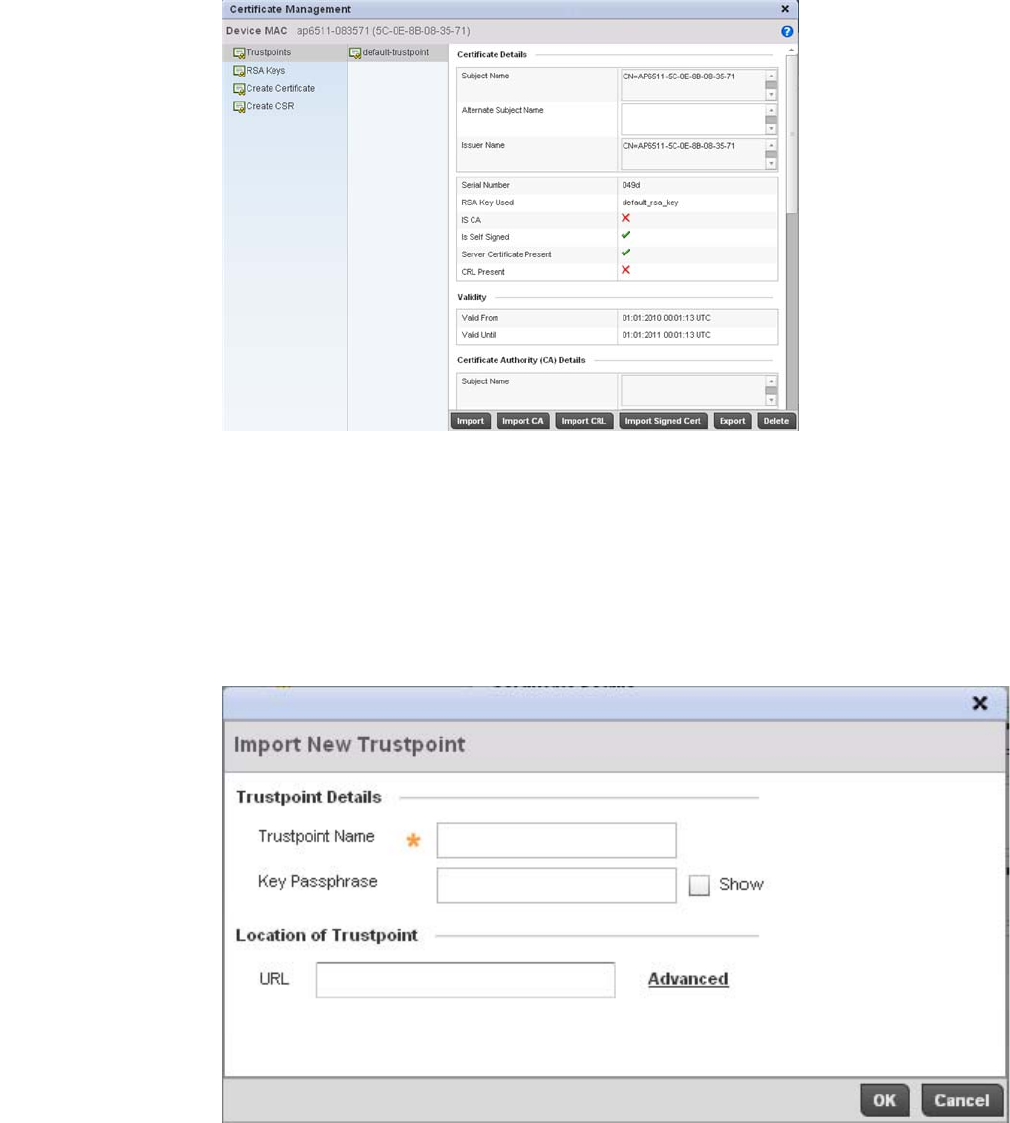1010x1123 pixels.
Task: Click the RSA Keys certificate icon
Action: [x=239, y=71]
